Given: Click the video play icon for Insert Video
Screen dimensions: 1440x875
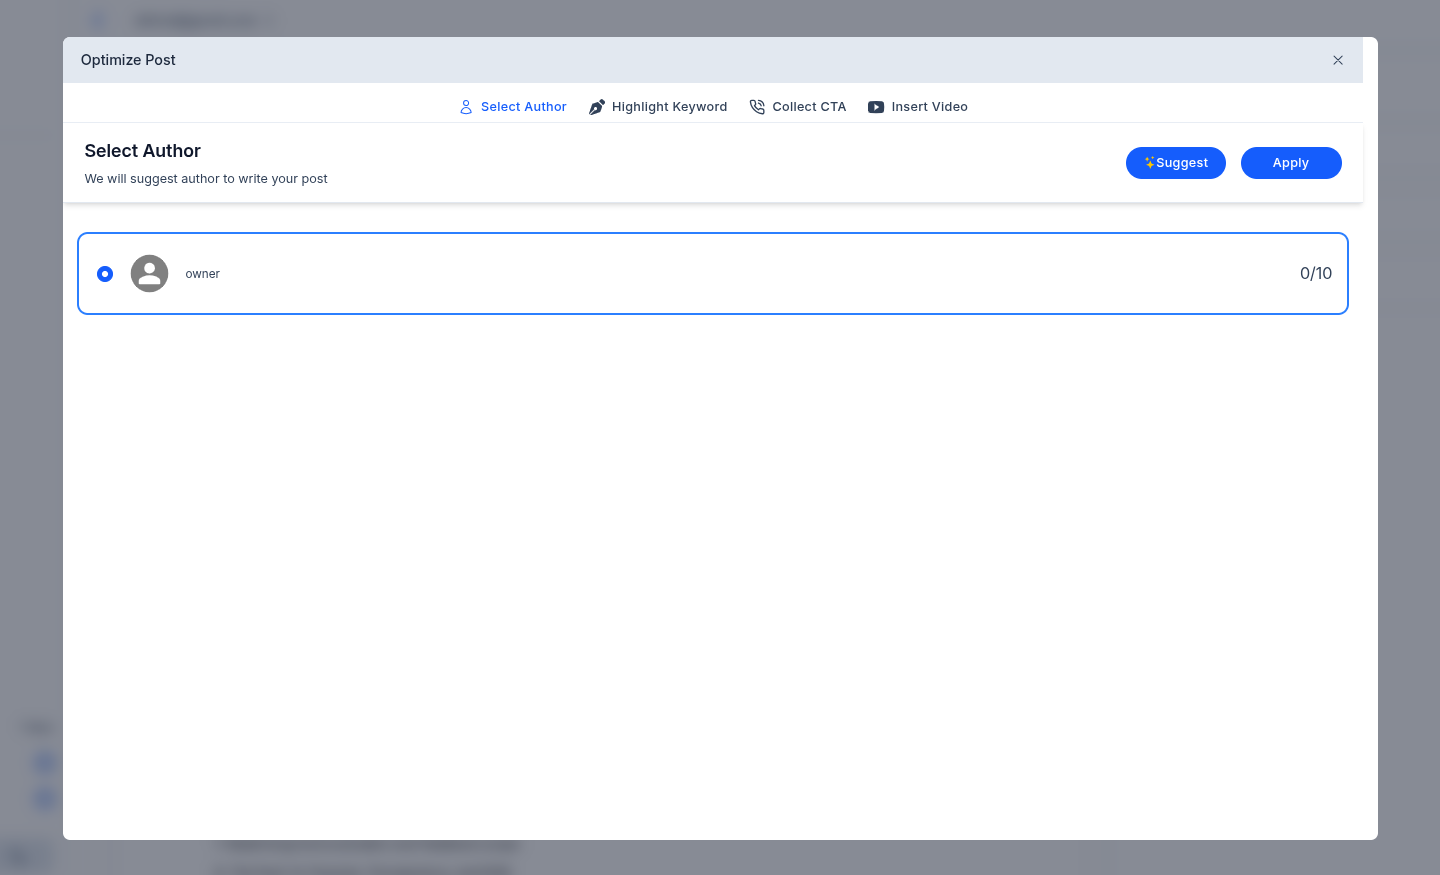Looking at the screenshot, I should pyautogui.click(x=876, y=107).
